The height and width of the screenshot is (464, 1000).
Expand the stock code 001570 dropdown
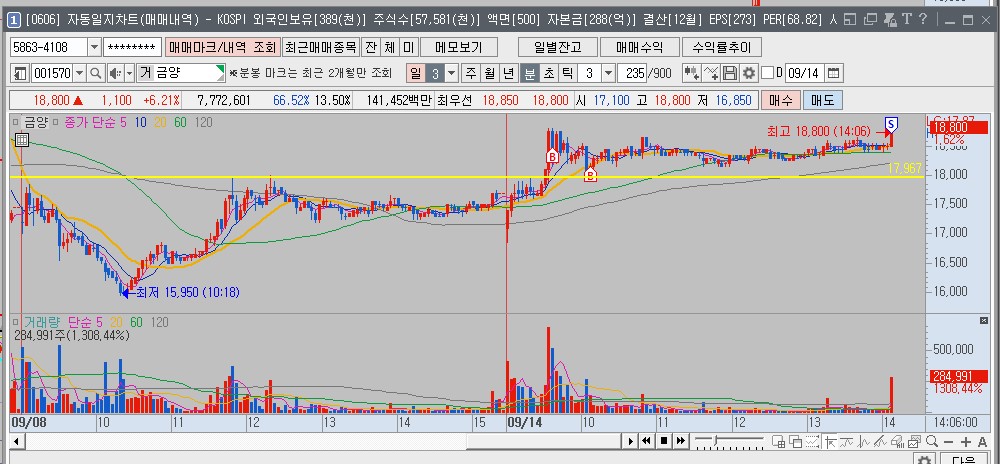80,73
